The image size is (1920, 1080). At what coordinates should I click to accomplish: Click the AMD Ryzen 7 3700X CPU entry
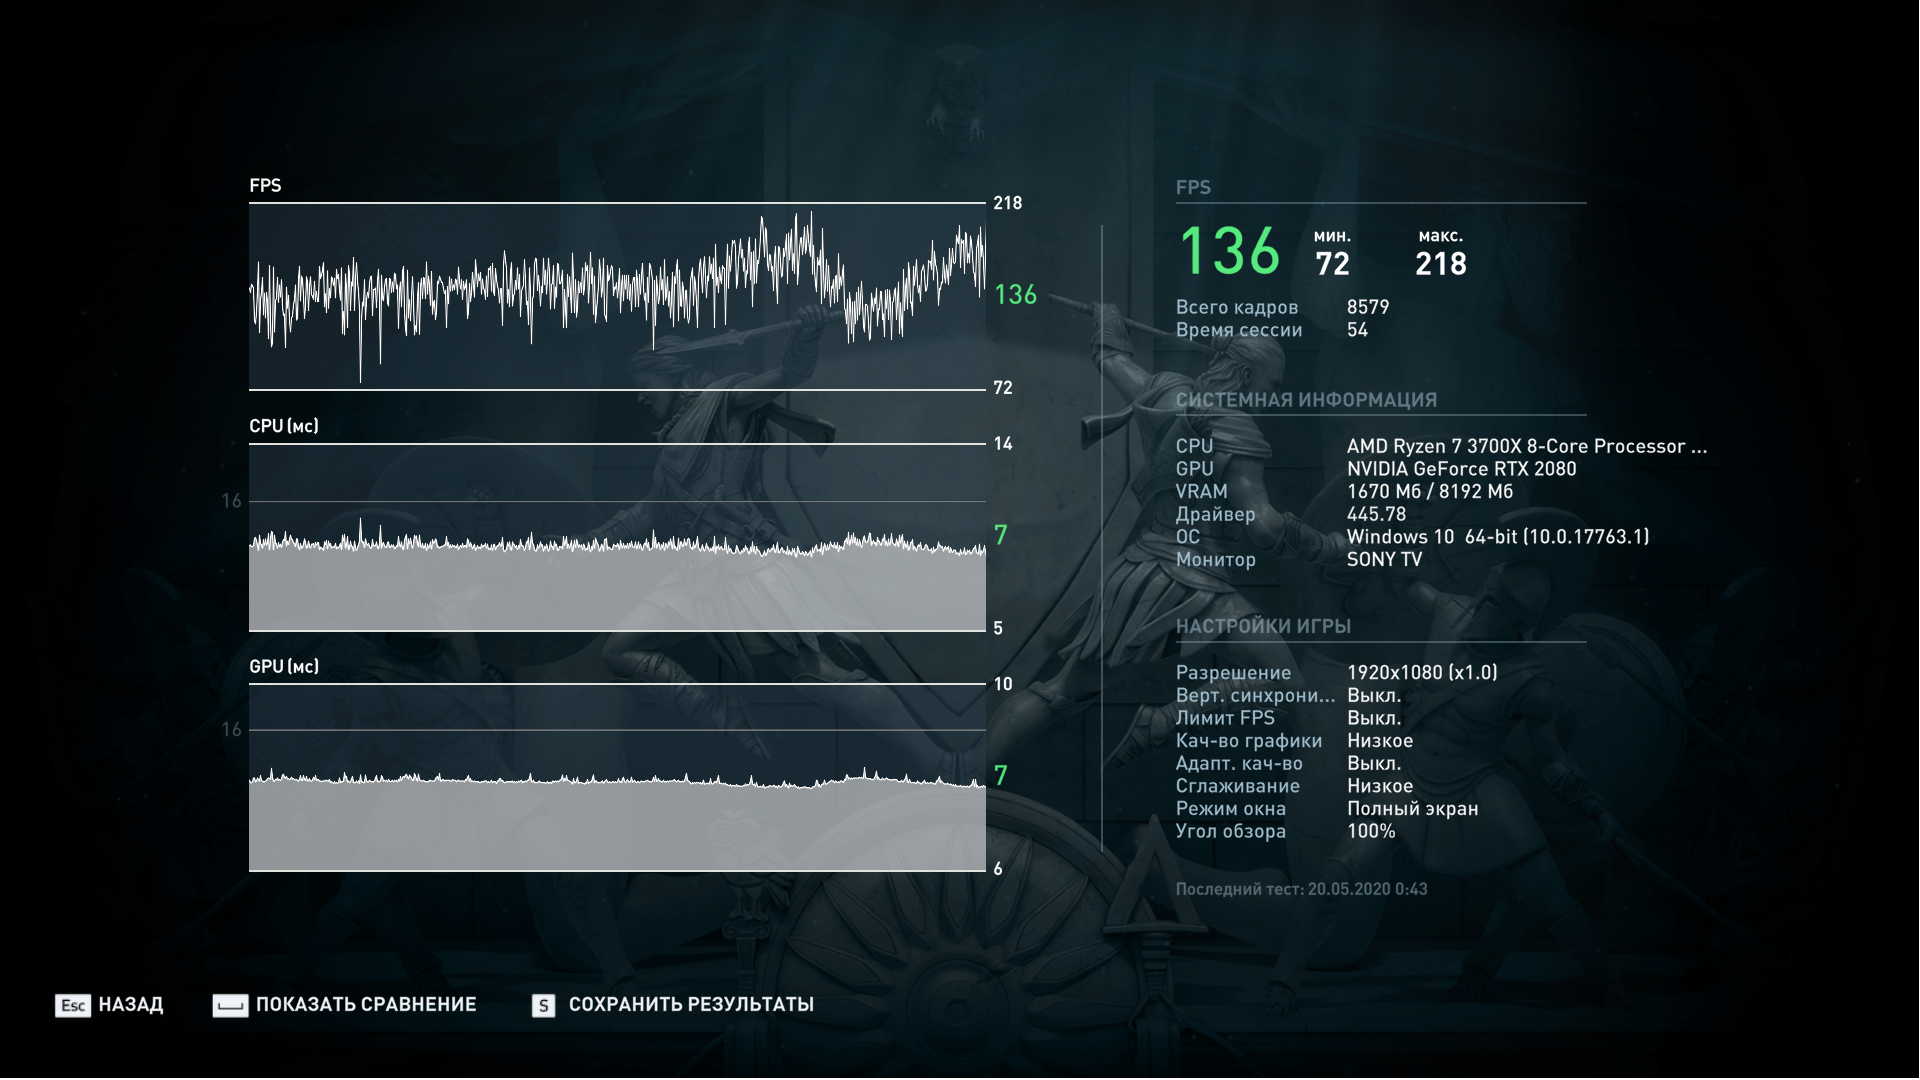[1526, 447]
